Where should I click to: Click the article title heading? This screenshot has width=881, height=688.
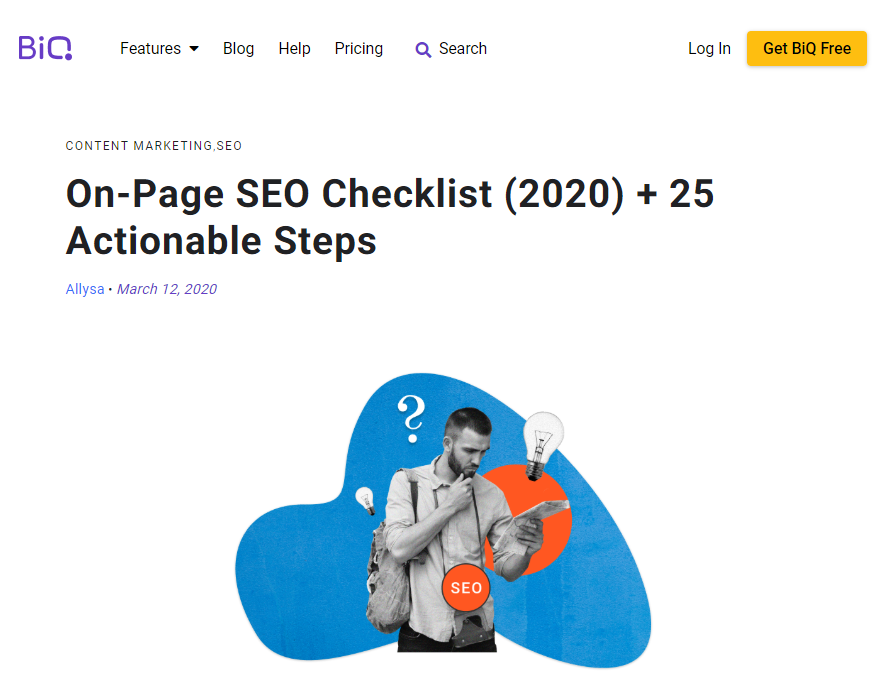coord(389,217)
